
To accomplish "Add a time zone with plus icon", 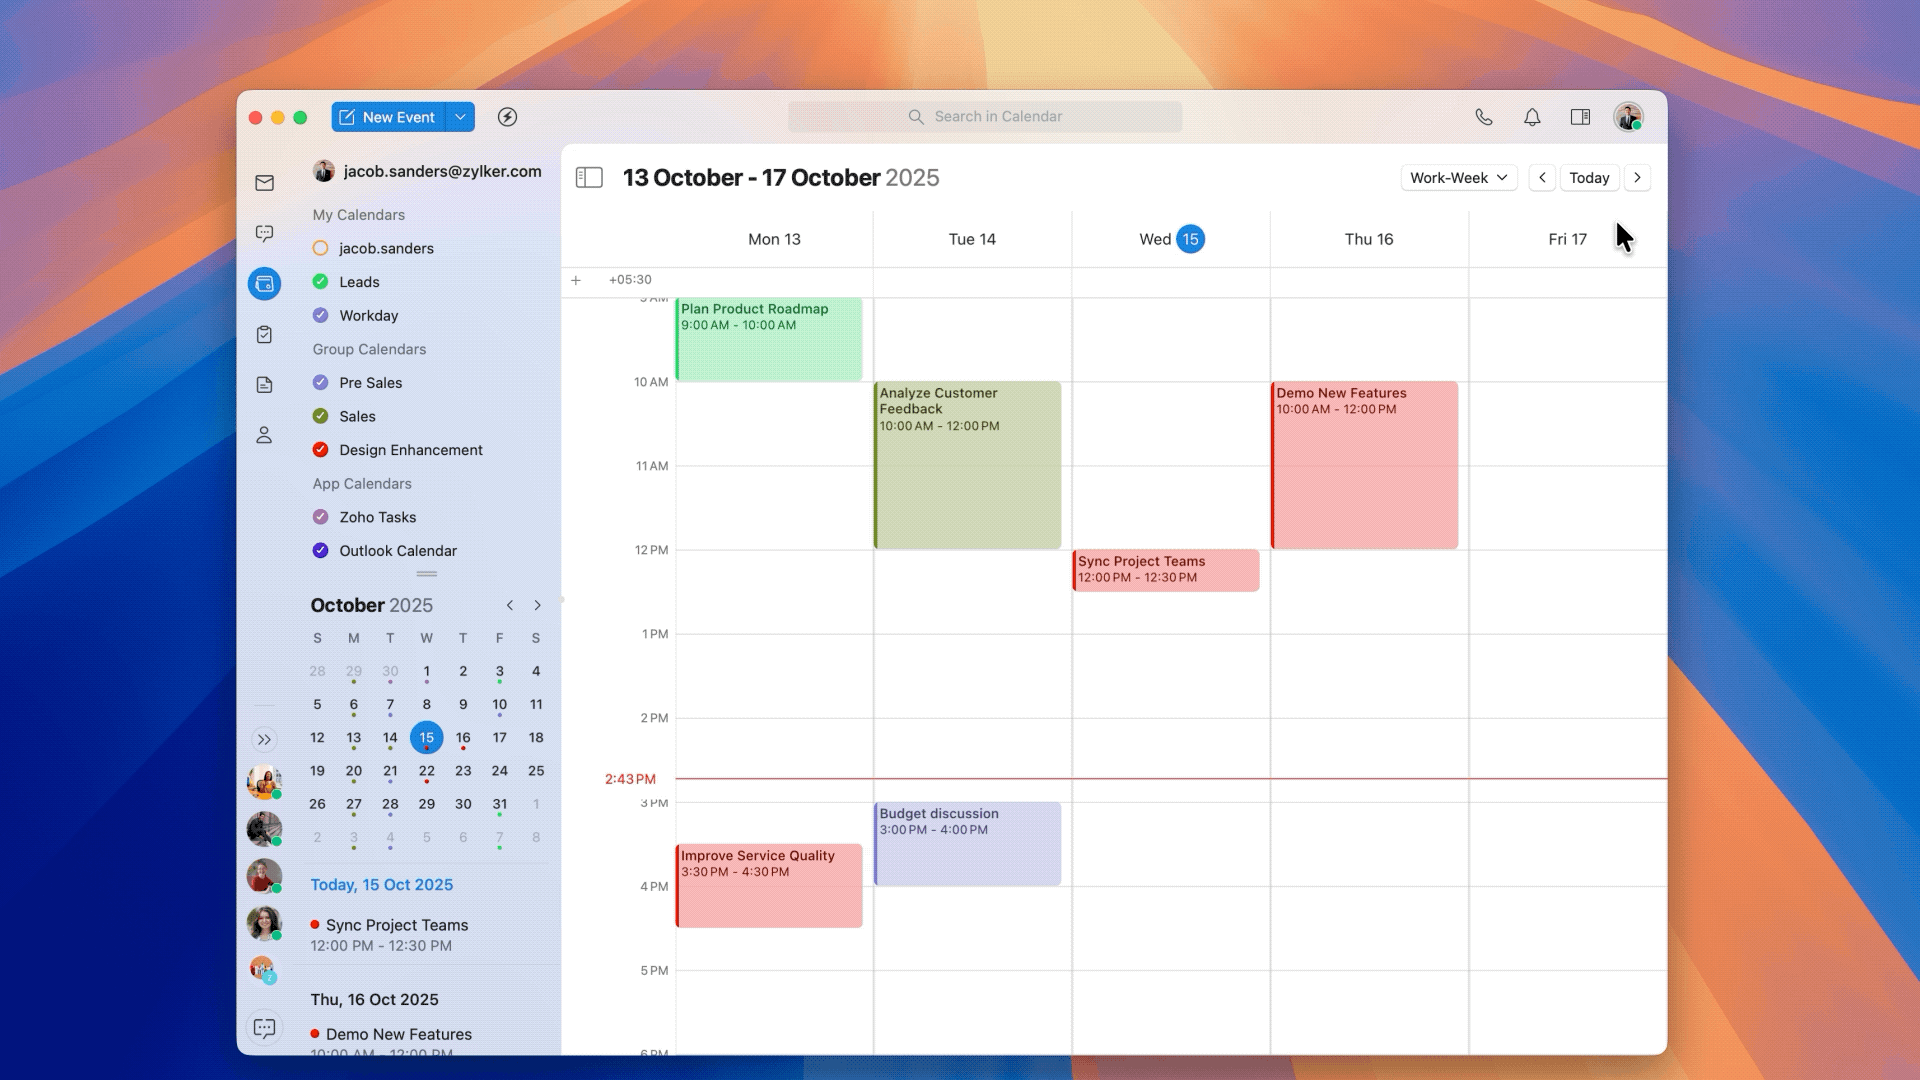I will click(576, 280).
